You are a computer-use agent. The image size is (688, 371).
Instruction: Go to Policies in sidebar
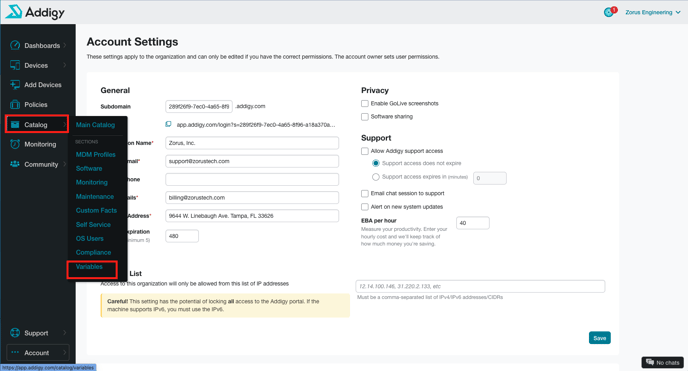pos(36,104)
